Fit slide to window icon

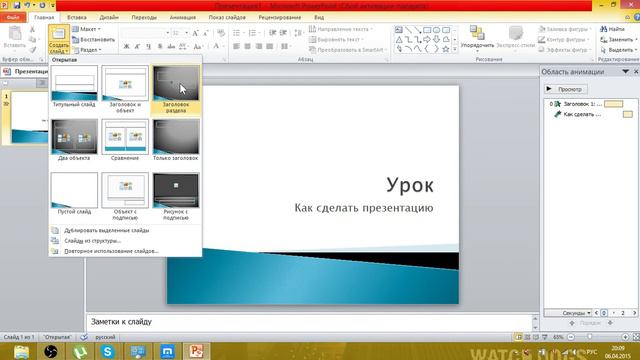coord(636,337)
